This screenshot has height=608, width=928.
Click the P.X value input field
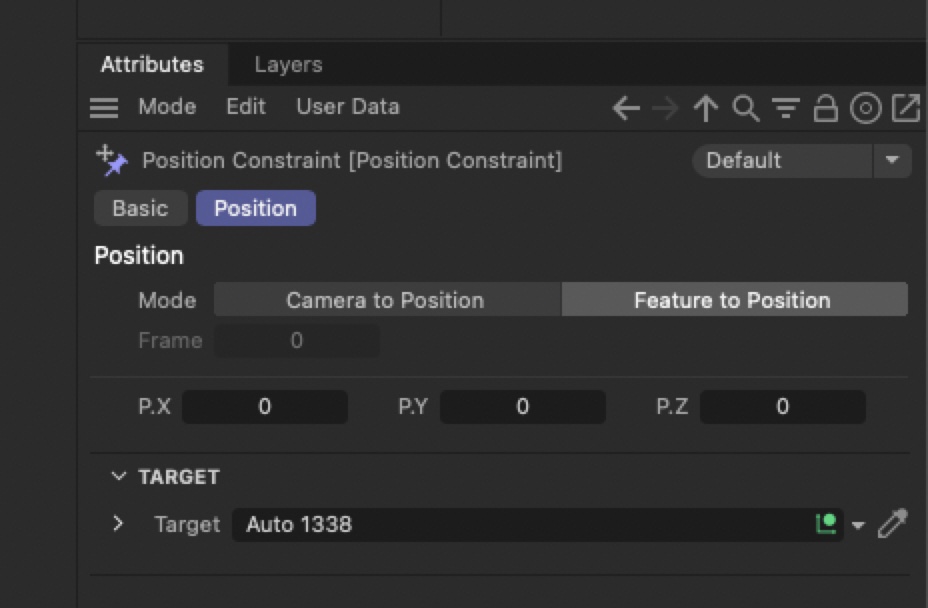(x=265, y=407)
